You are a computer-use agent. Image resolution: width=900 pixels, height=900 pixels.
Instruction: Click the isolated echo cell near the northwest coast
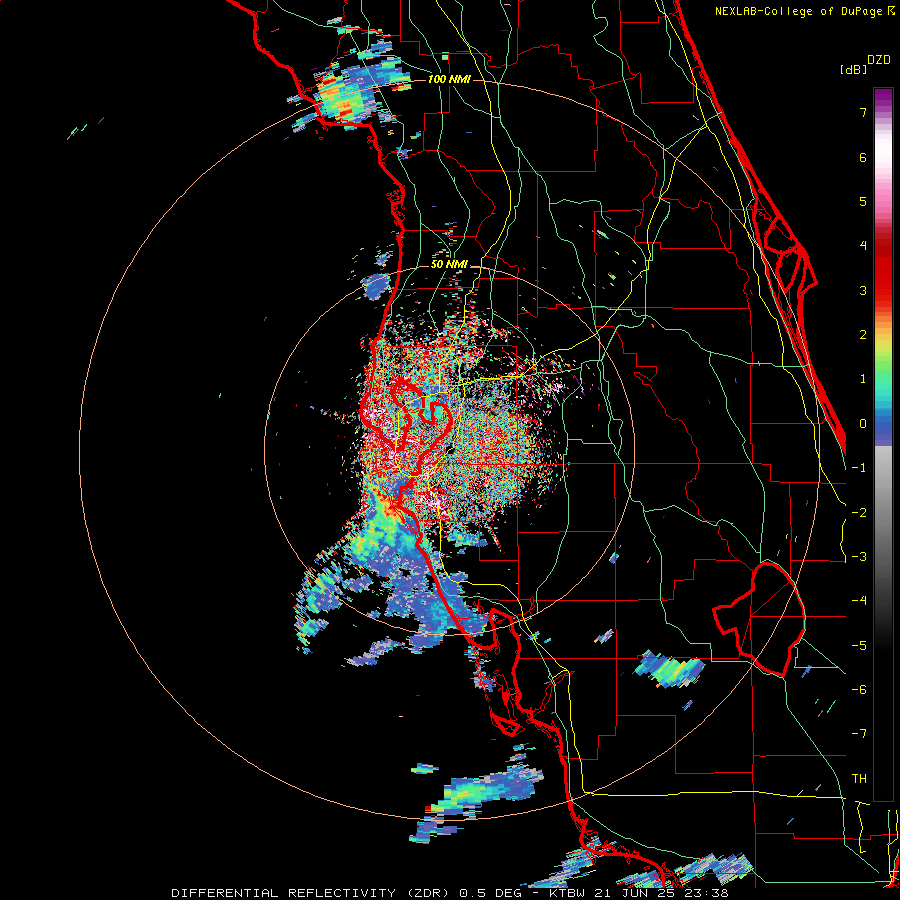click(x=376, y=285)
